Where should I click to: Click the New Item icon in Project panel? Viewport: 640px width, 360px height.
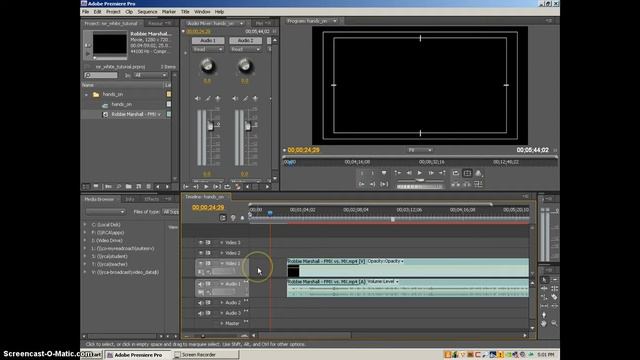click(139, 187)
